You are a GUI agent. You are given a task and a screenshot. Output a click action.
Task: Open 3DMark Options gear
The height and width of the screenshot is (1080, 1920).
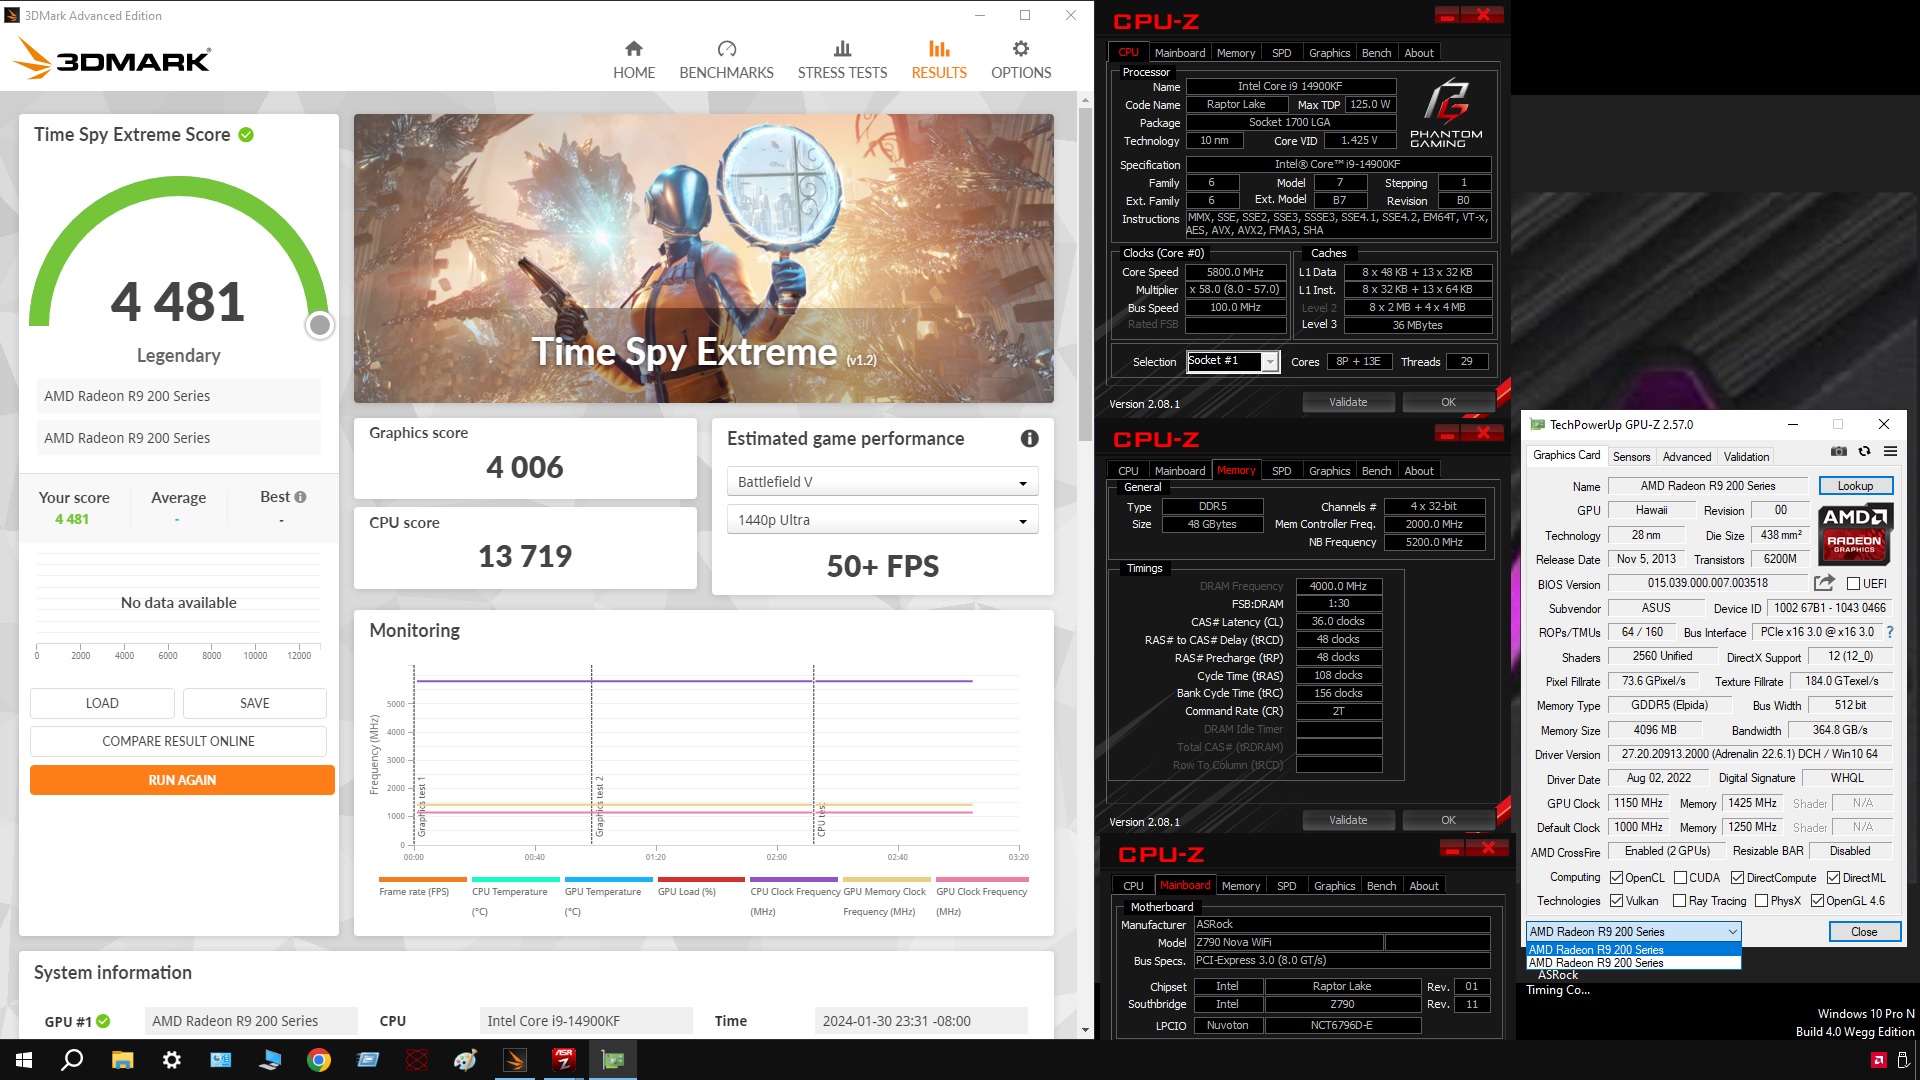coord(1021,60)
